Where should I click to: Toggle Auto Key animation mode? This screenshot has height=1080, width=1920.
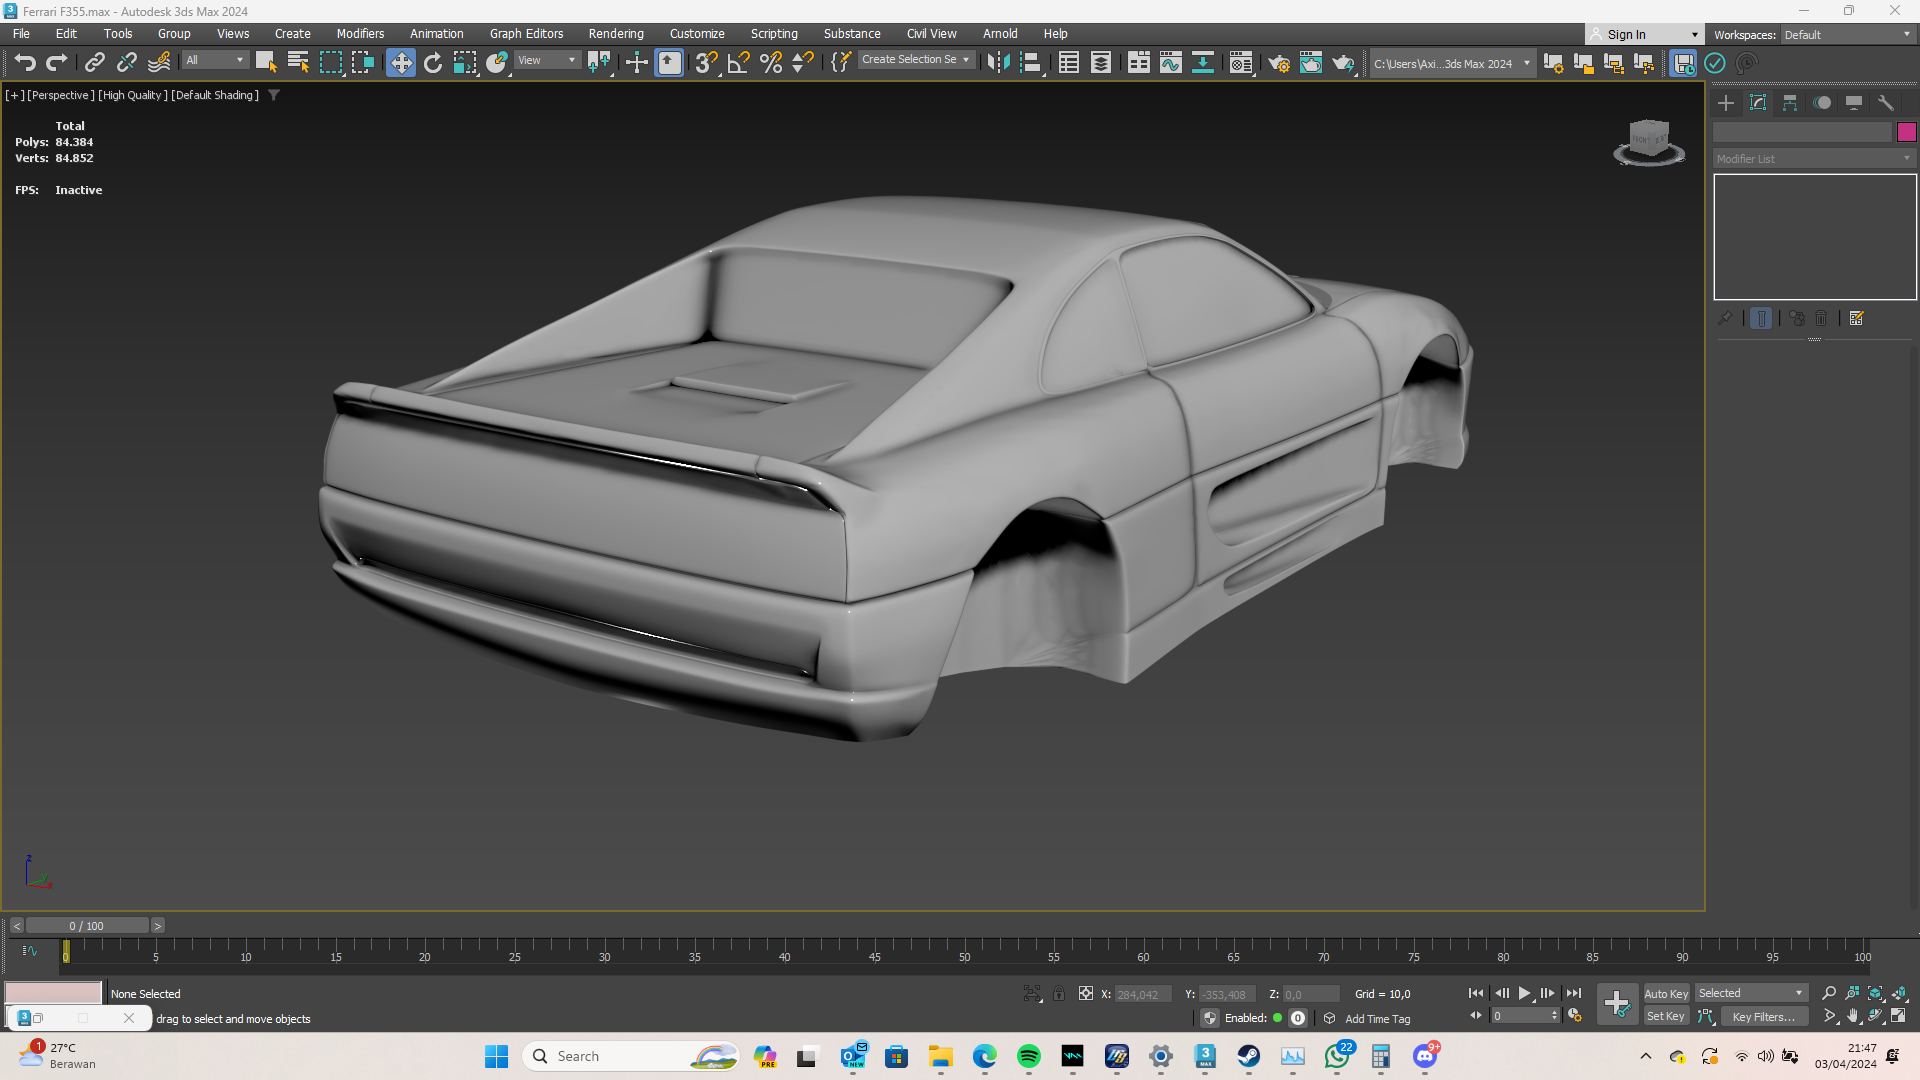tap(1666, 993)
